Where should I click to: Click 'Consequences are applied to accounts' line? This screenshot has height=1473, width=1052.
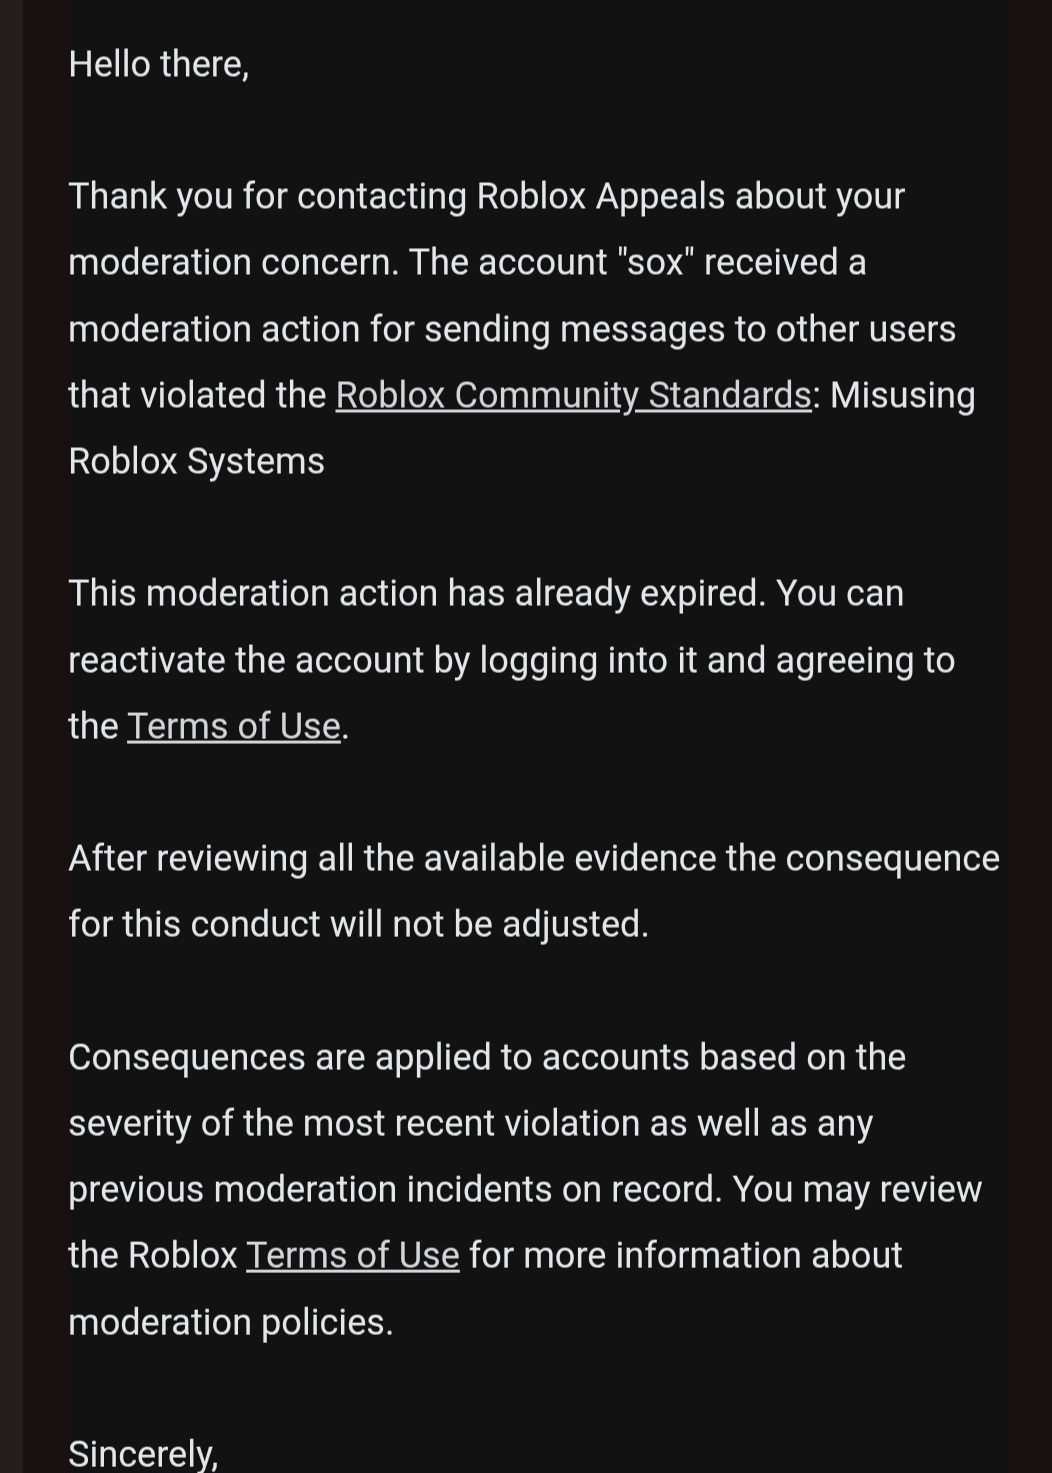487,1057
